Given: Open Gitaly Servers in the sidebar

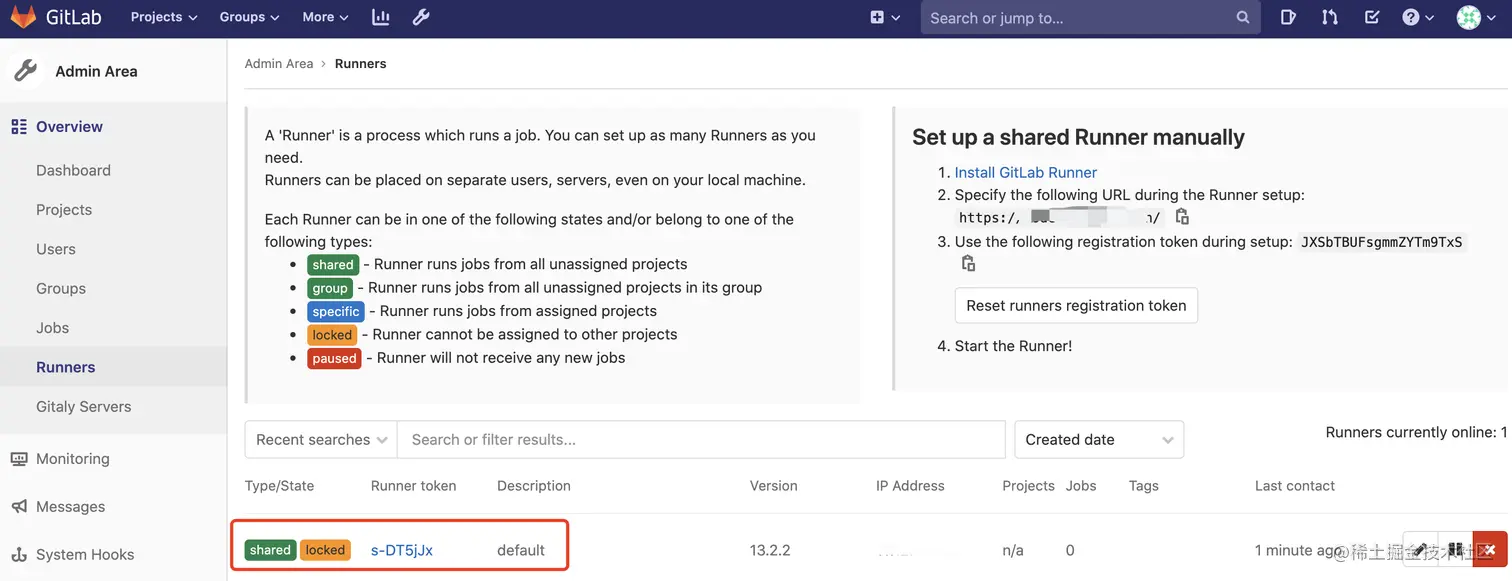Looking at the screenshot, I should (x=84, y=407).
